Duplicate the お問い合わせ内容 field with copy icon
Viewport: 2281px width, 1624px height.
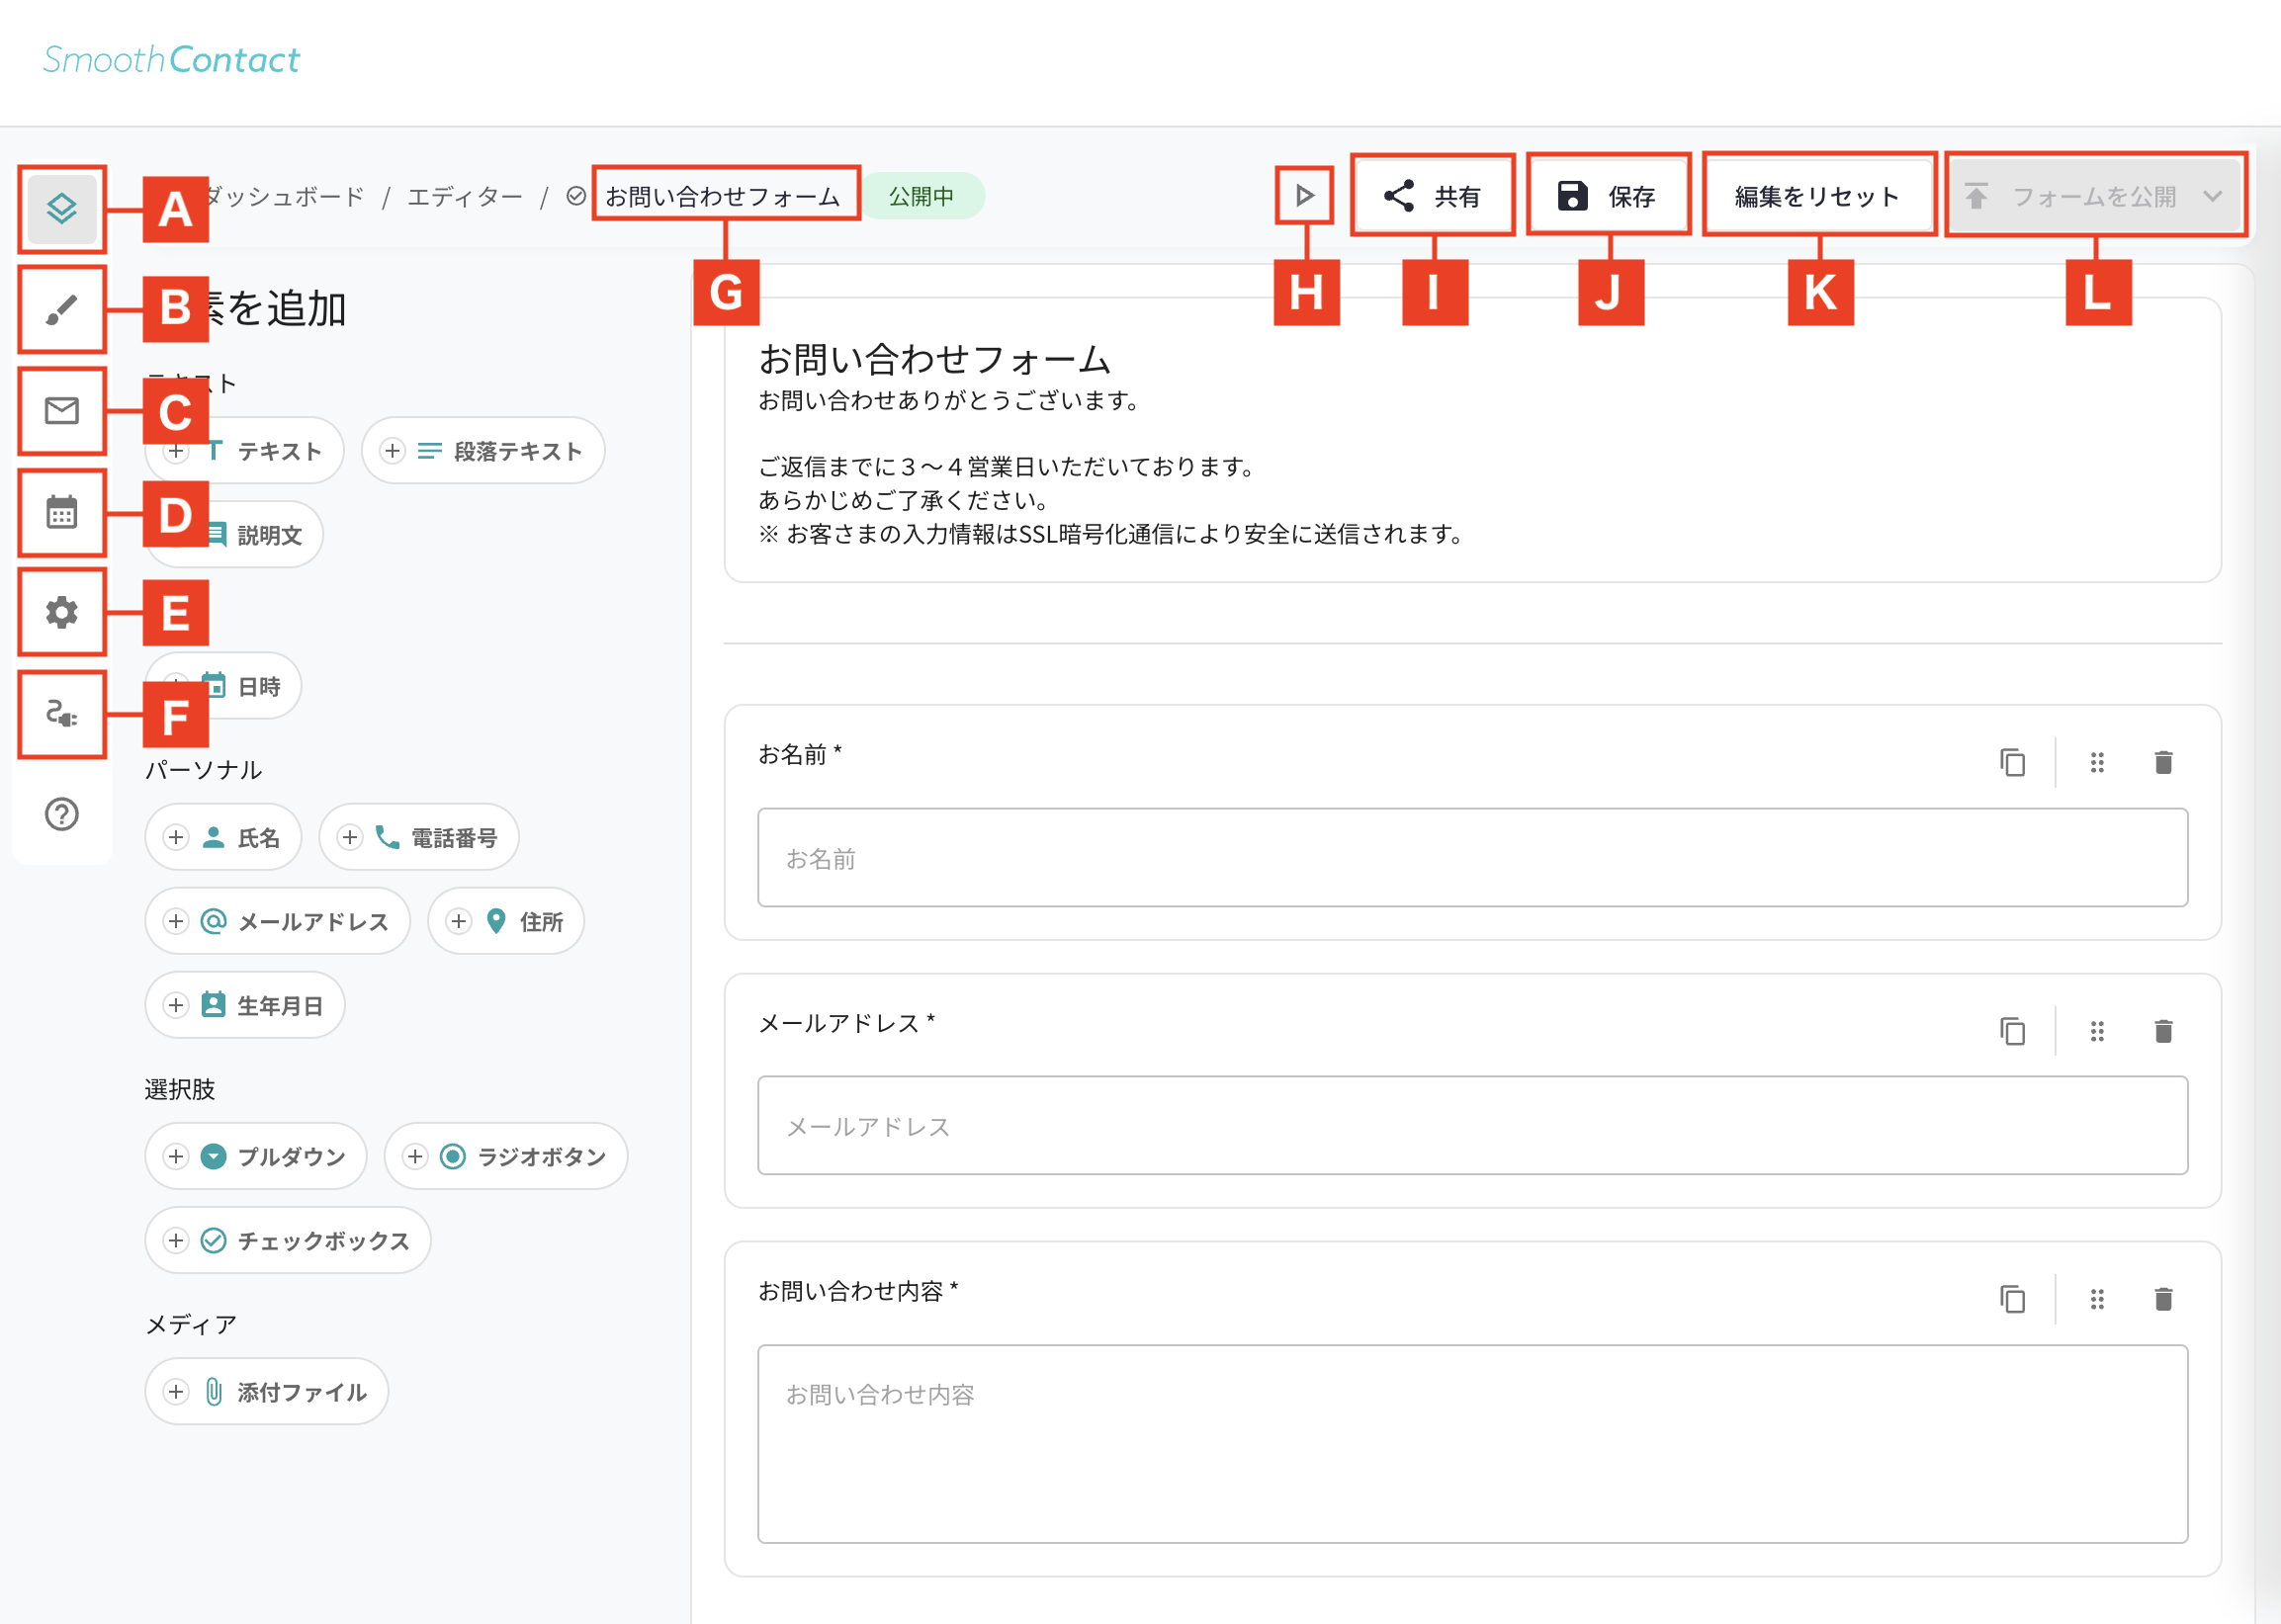pyautogui.click(x=2012, y=1298)
